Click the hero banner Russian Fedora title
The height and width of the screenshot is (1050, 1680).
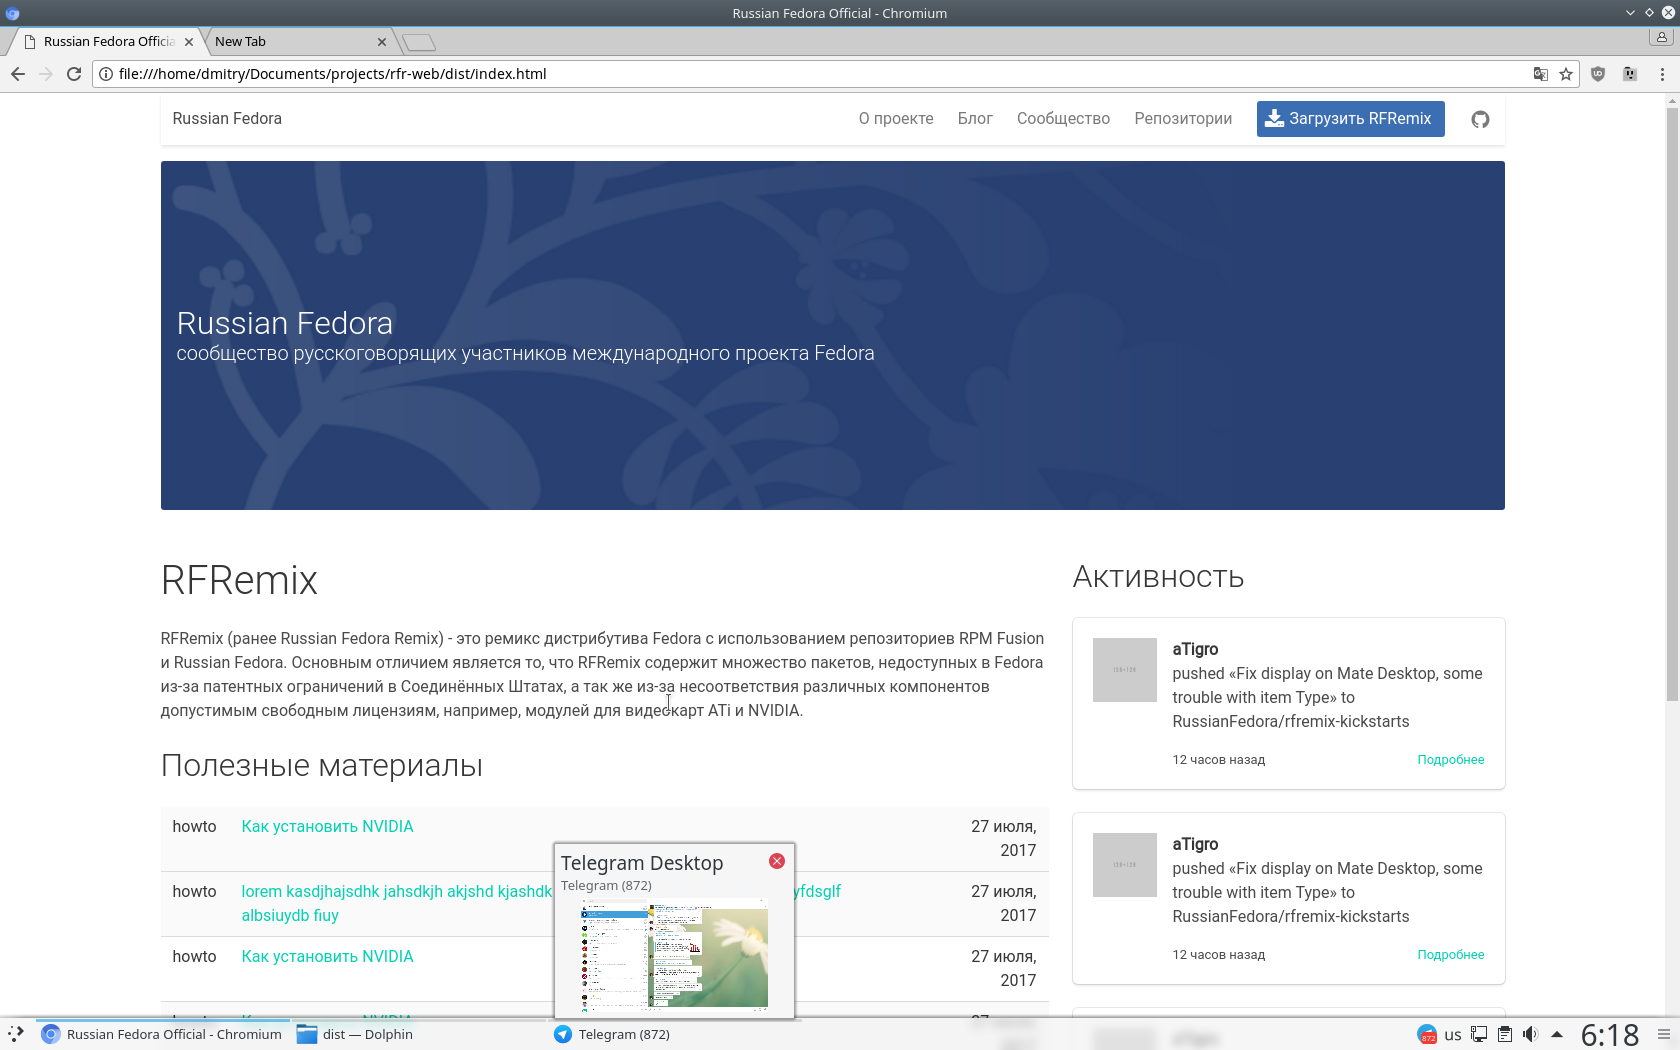pyautogui.click(x=285, y=323)
